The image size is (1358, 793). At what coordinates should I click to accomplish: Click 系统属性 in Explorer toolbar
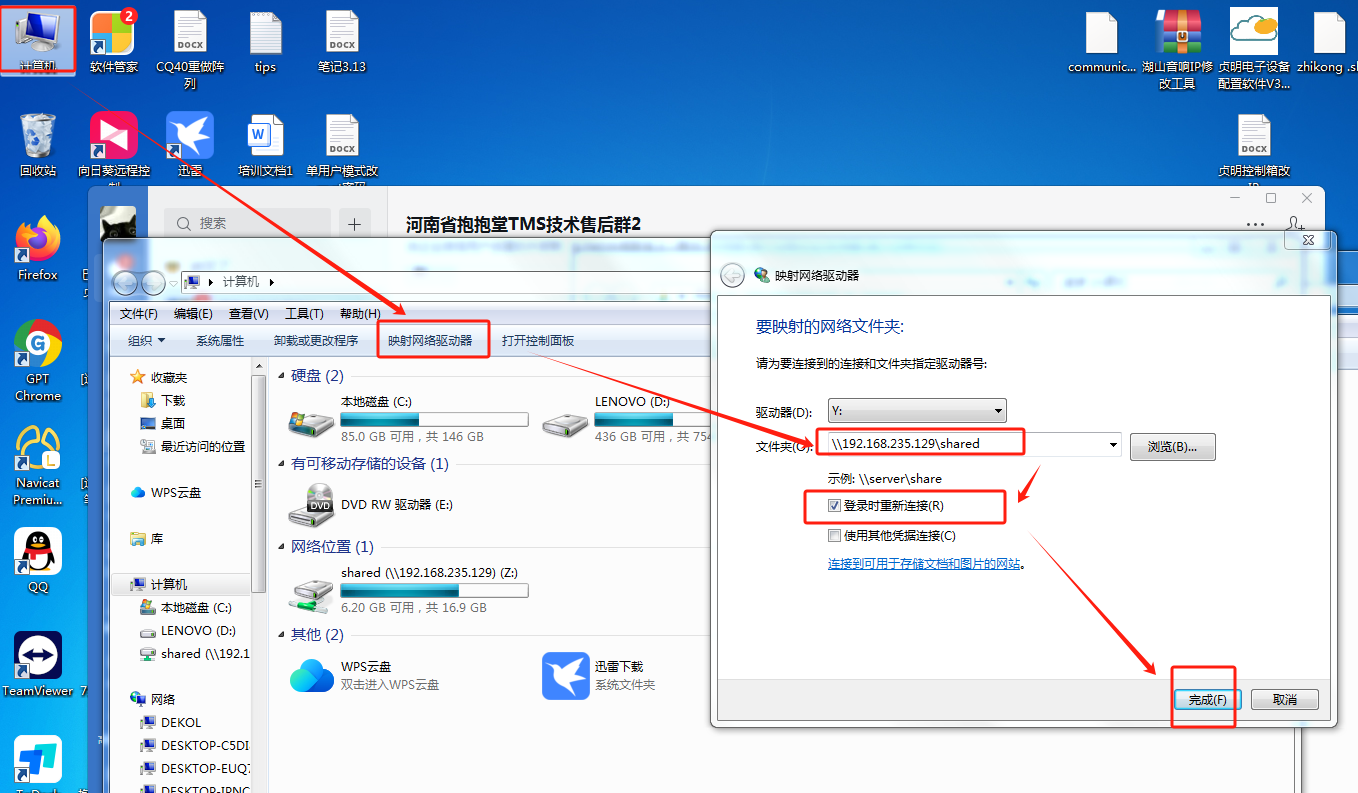click(x=220, y=341)
